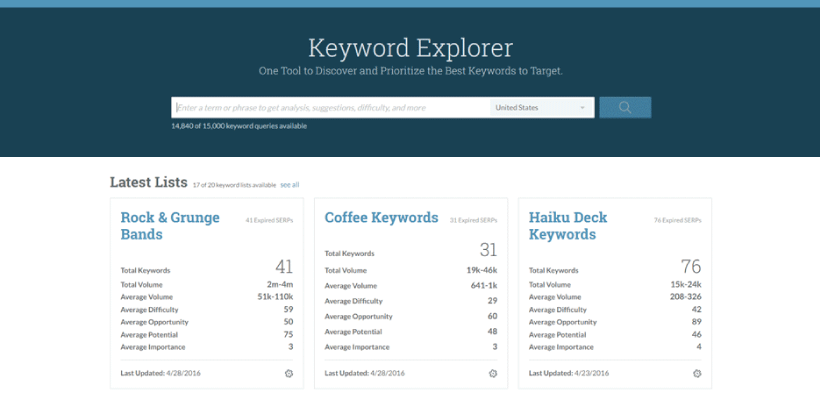This screenshot has width=820, height=394.
Task: Open the United States country dropdown
Action: tap(541, 108)
